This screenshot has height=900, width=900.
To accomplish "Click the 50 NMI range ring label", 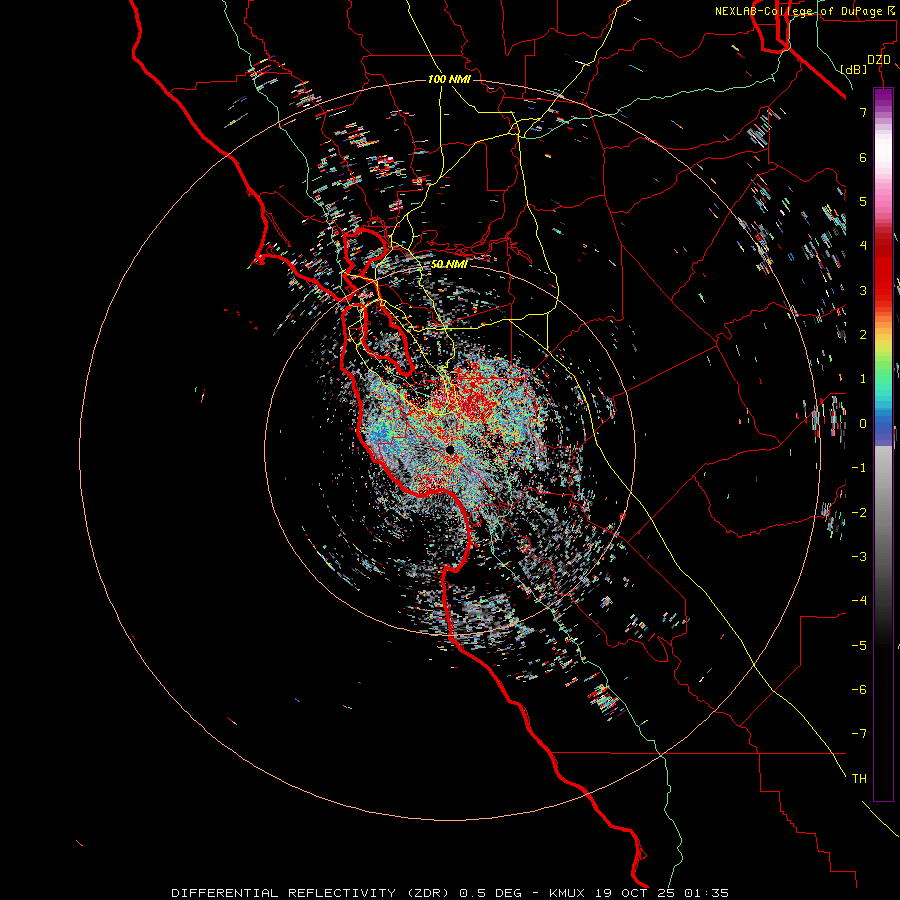I will [x=449, y=264].
